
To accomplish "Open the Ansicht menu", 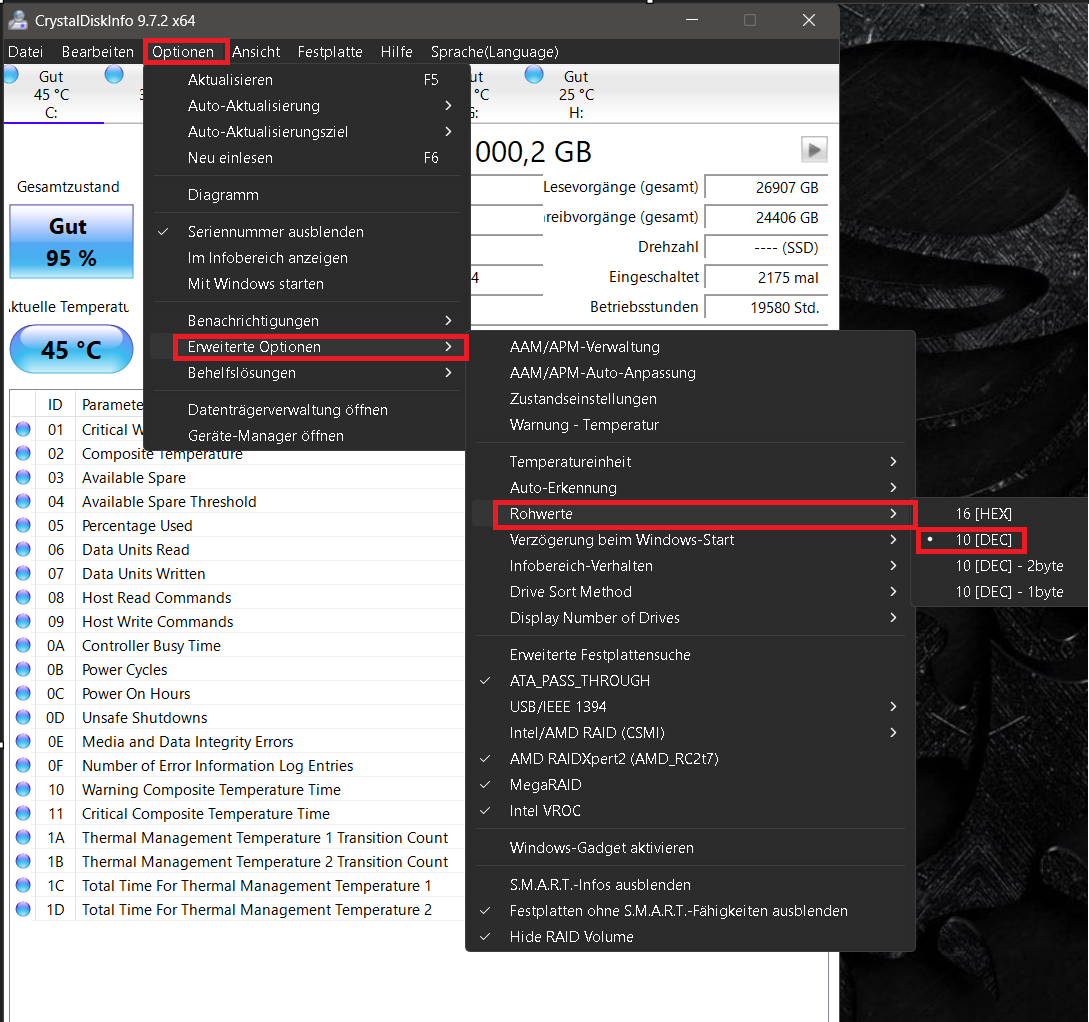I will (256, 51).
